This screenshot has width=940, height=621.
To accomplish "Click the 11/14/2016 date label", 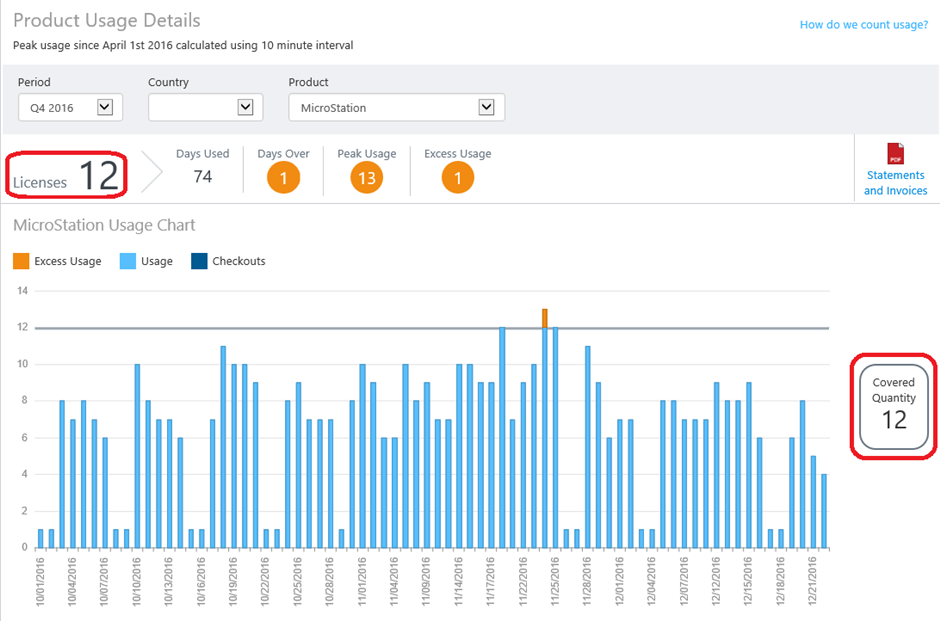I will tap(459, 581).
